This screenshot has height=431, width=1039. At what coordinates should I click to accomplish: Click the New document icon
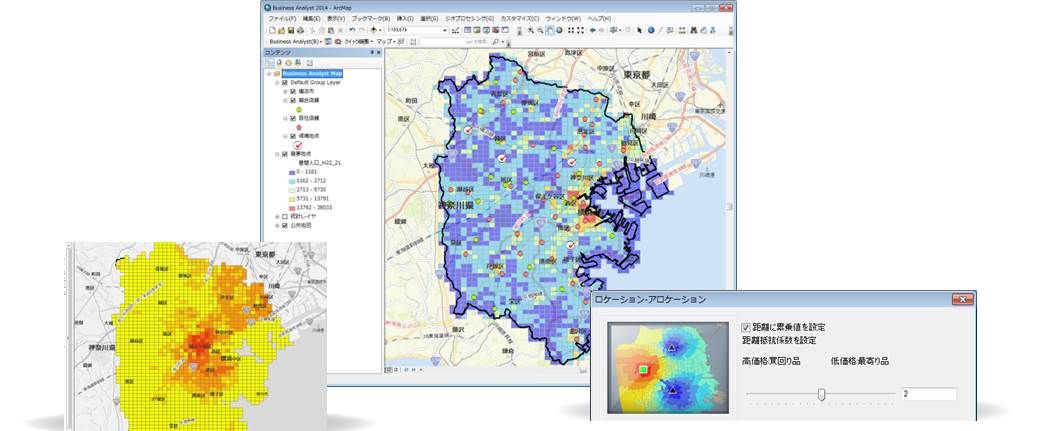click(272, 31)
